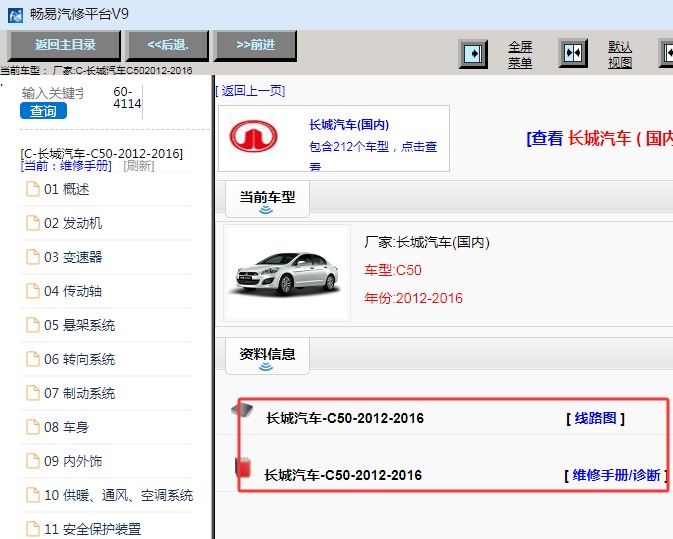Go back with <<后退 button

point(167,45)
